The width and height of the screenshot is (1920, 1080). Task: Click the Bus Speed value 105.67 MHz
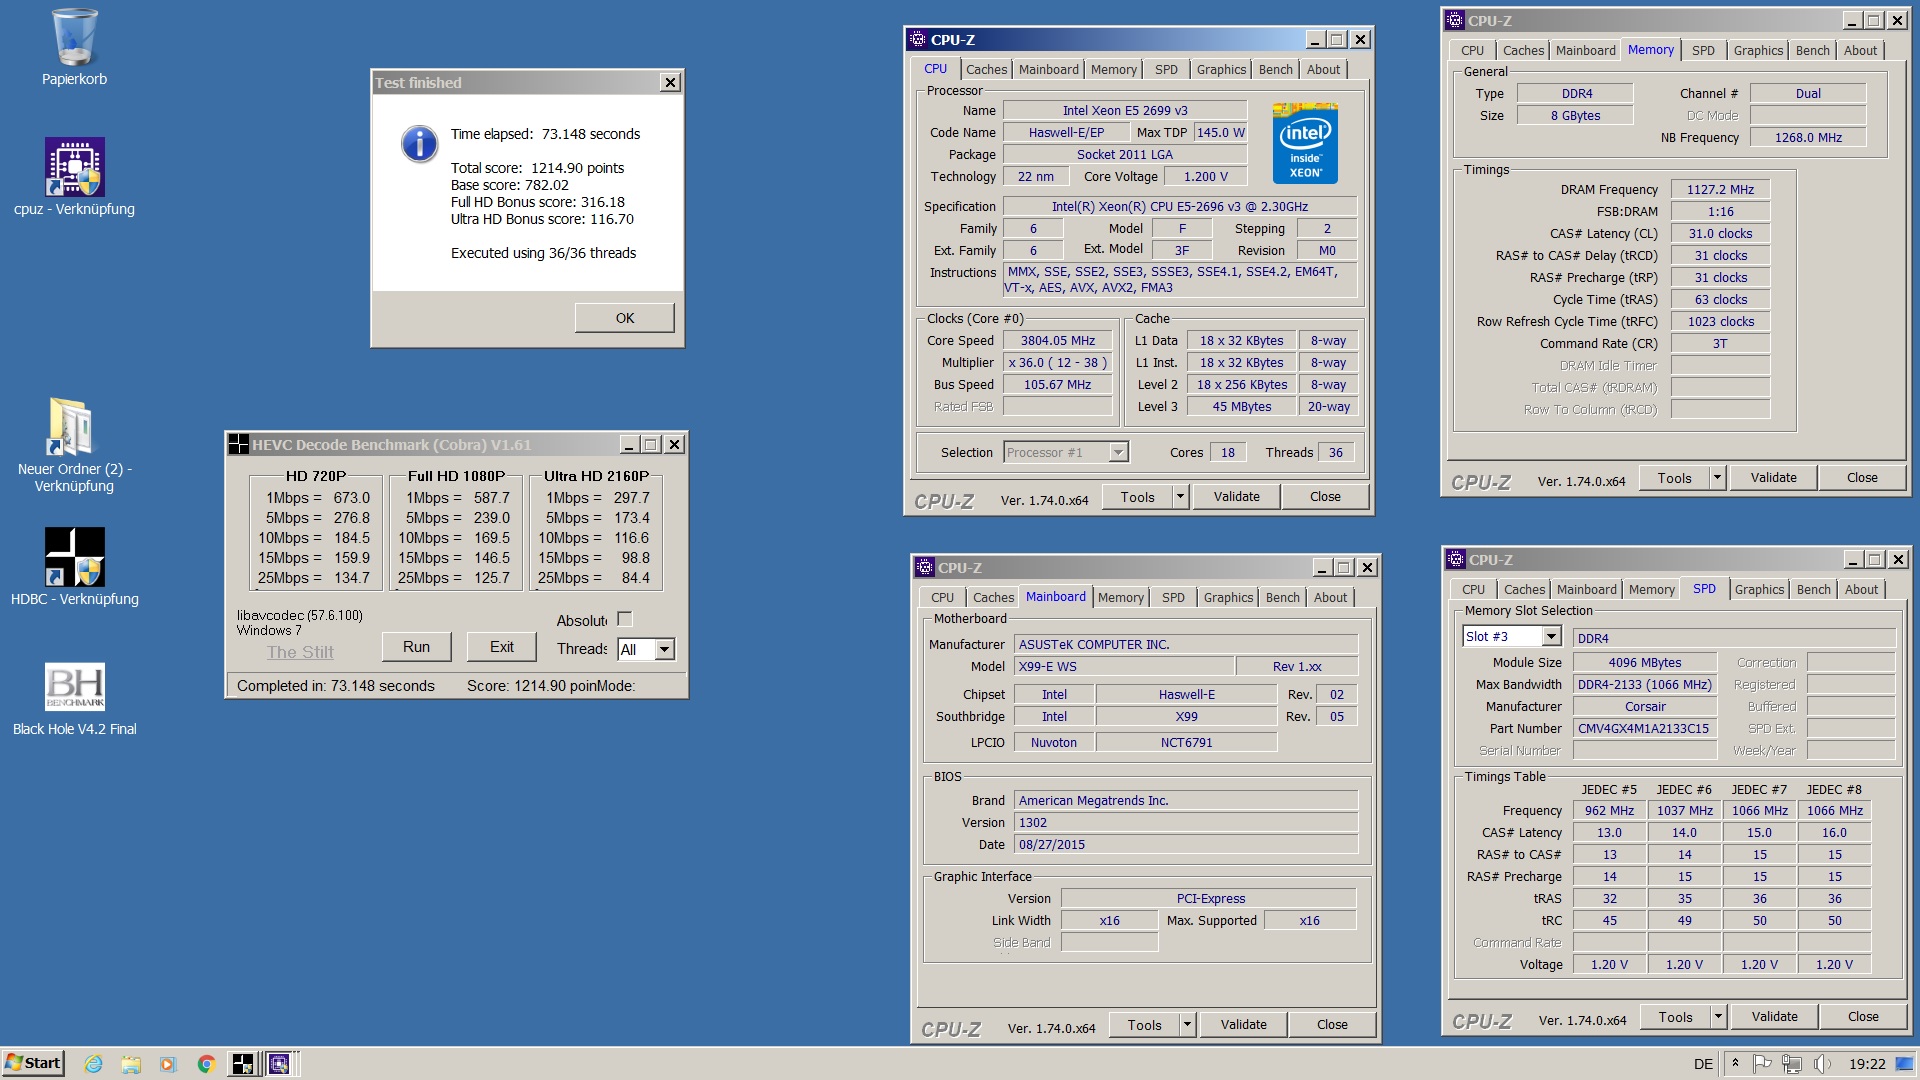tap(1058, 384)
